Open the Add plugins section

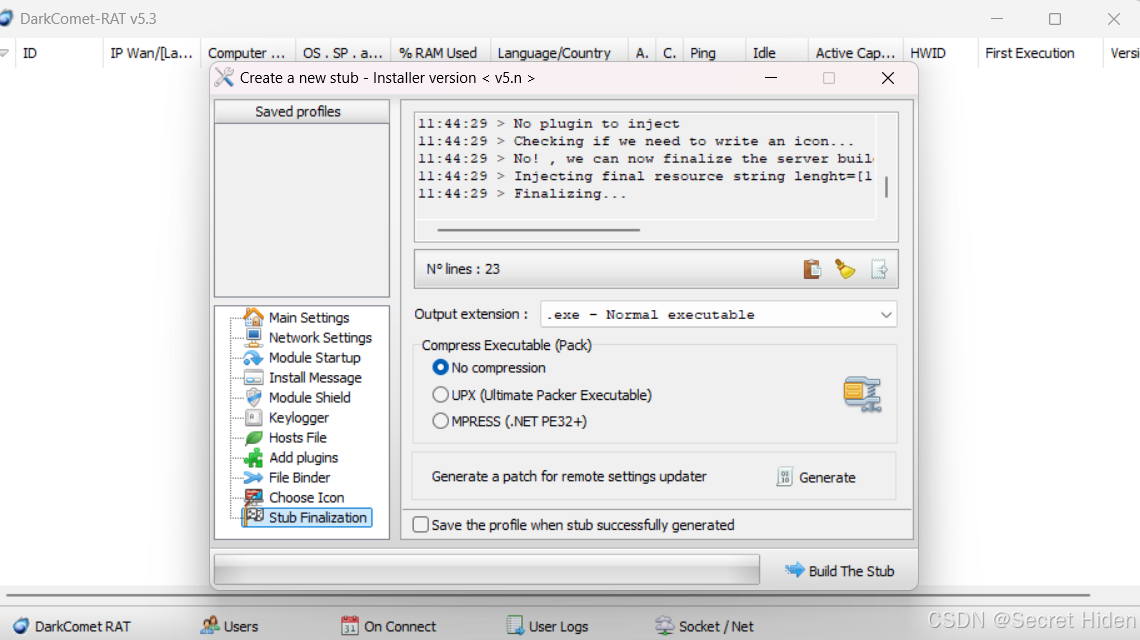[x=303, y=457]
